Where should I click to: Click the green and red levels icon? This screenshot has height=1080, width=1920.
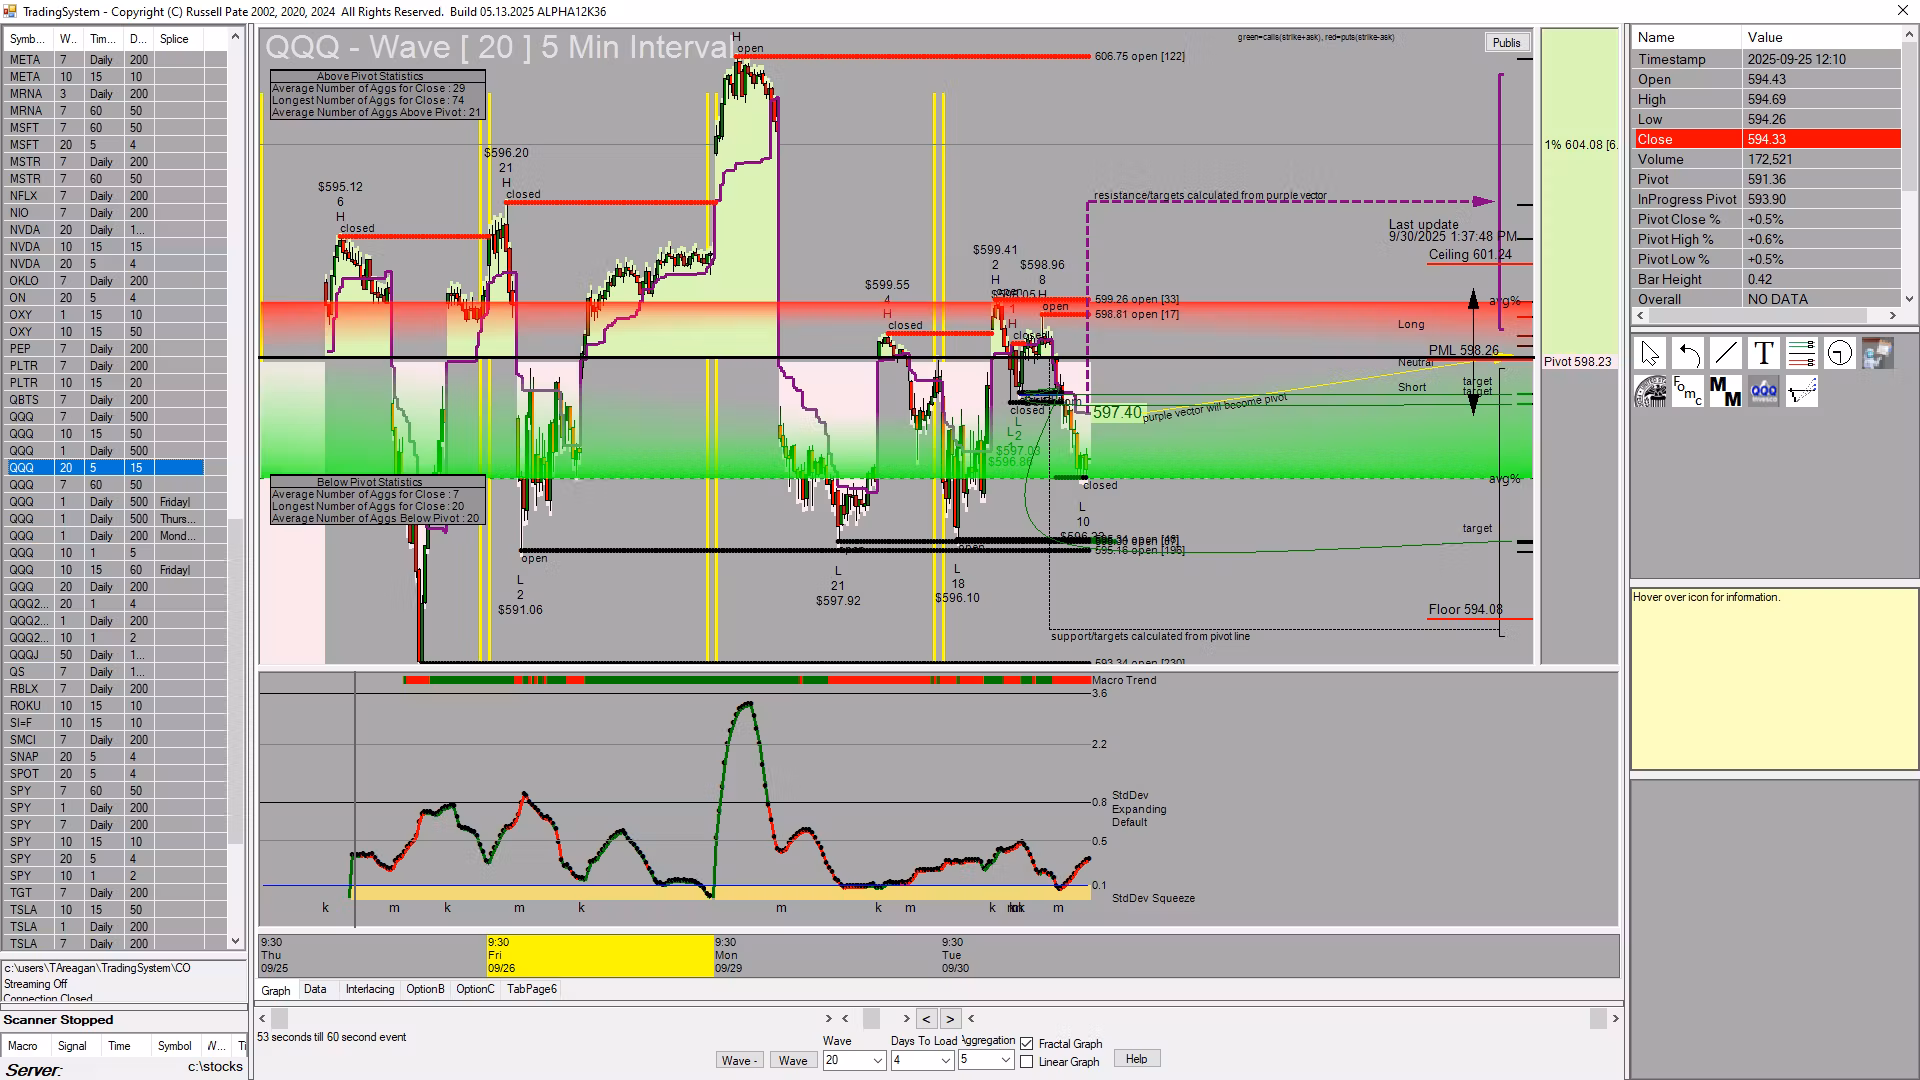point(1802,354)
